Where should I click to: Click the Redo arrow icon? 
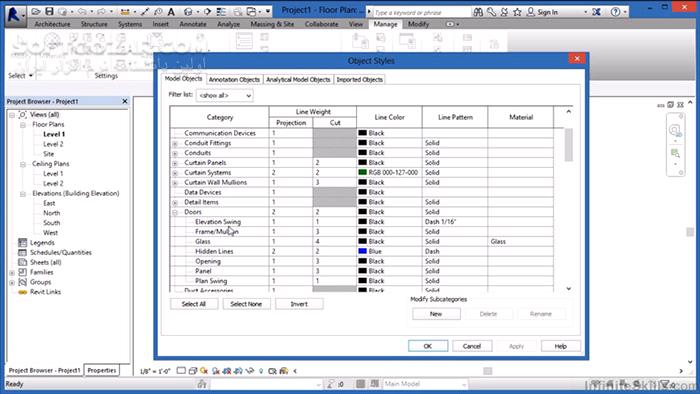coord(100,12)
